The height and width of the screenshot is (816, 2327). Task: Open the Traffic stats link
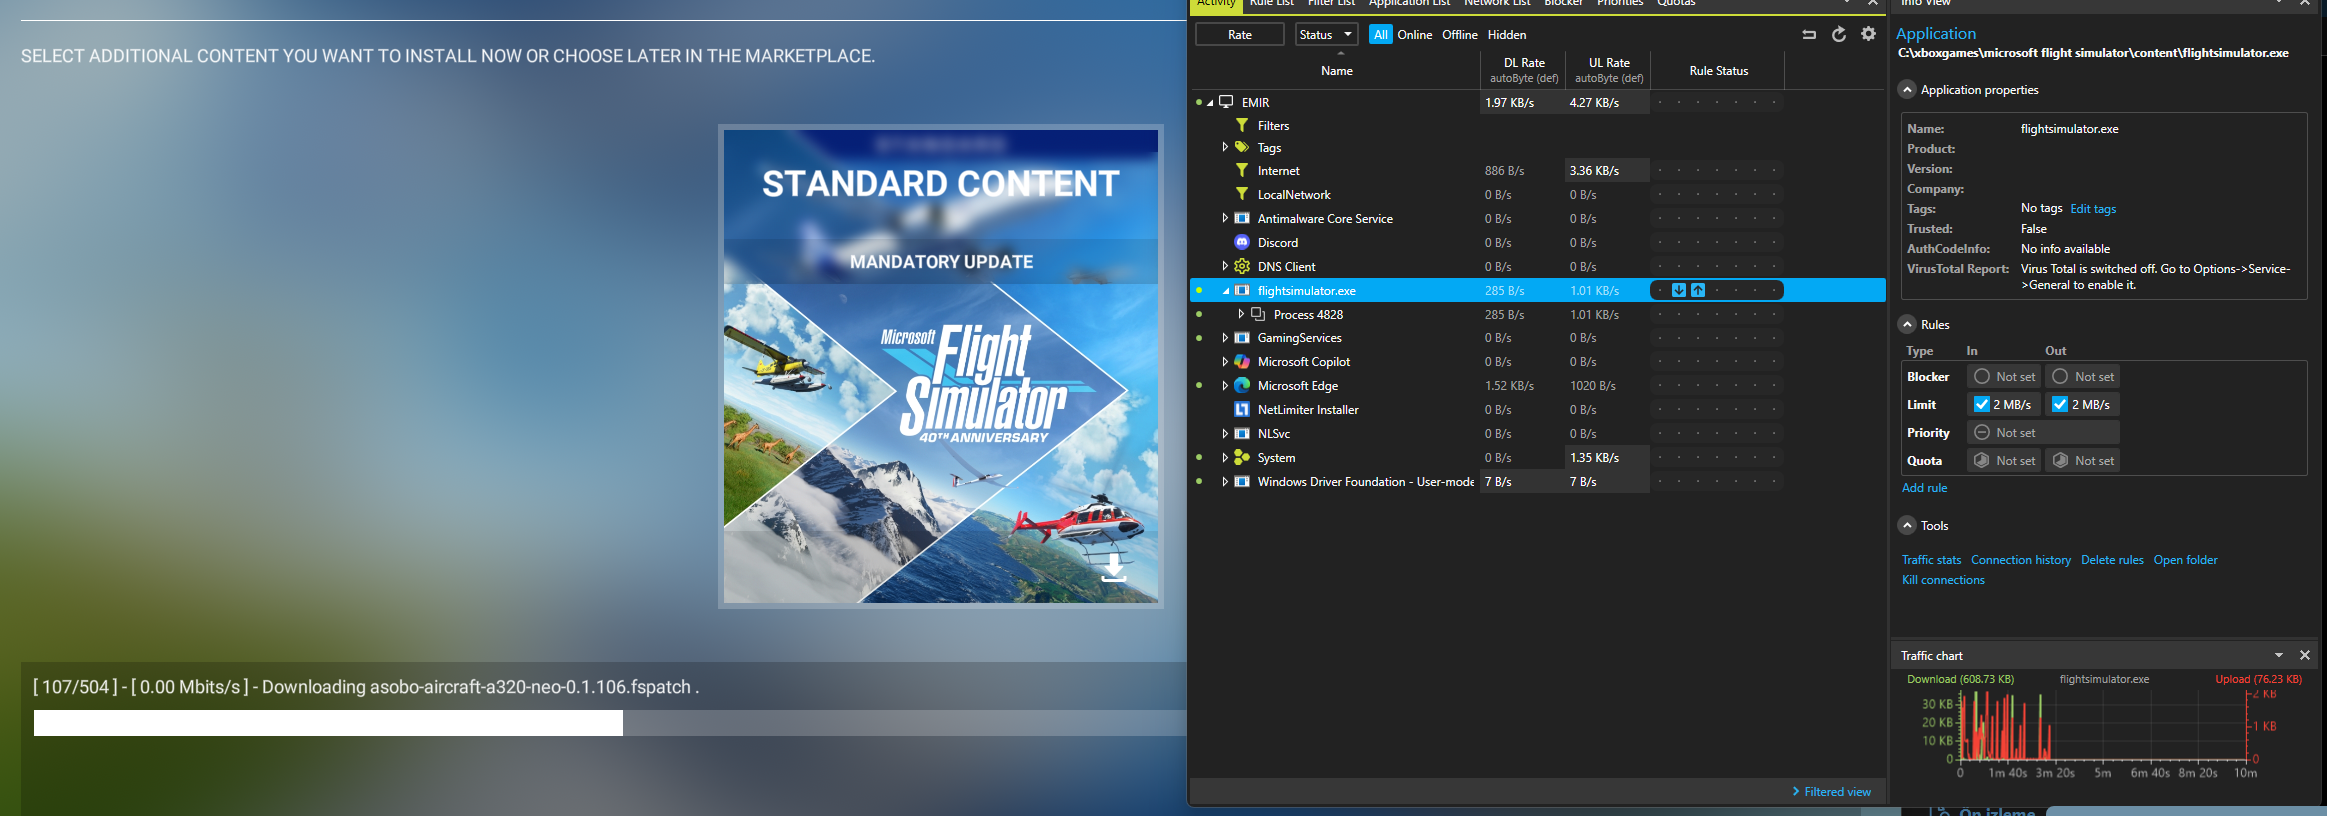click(1931, 560)
